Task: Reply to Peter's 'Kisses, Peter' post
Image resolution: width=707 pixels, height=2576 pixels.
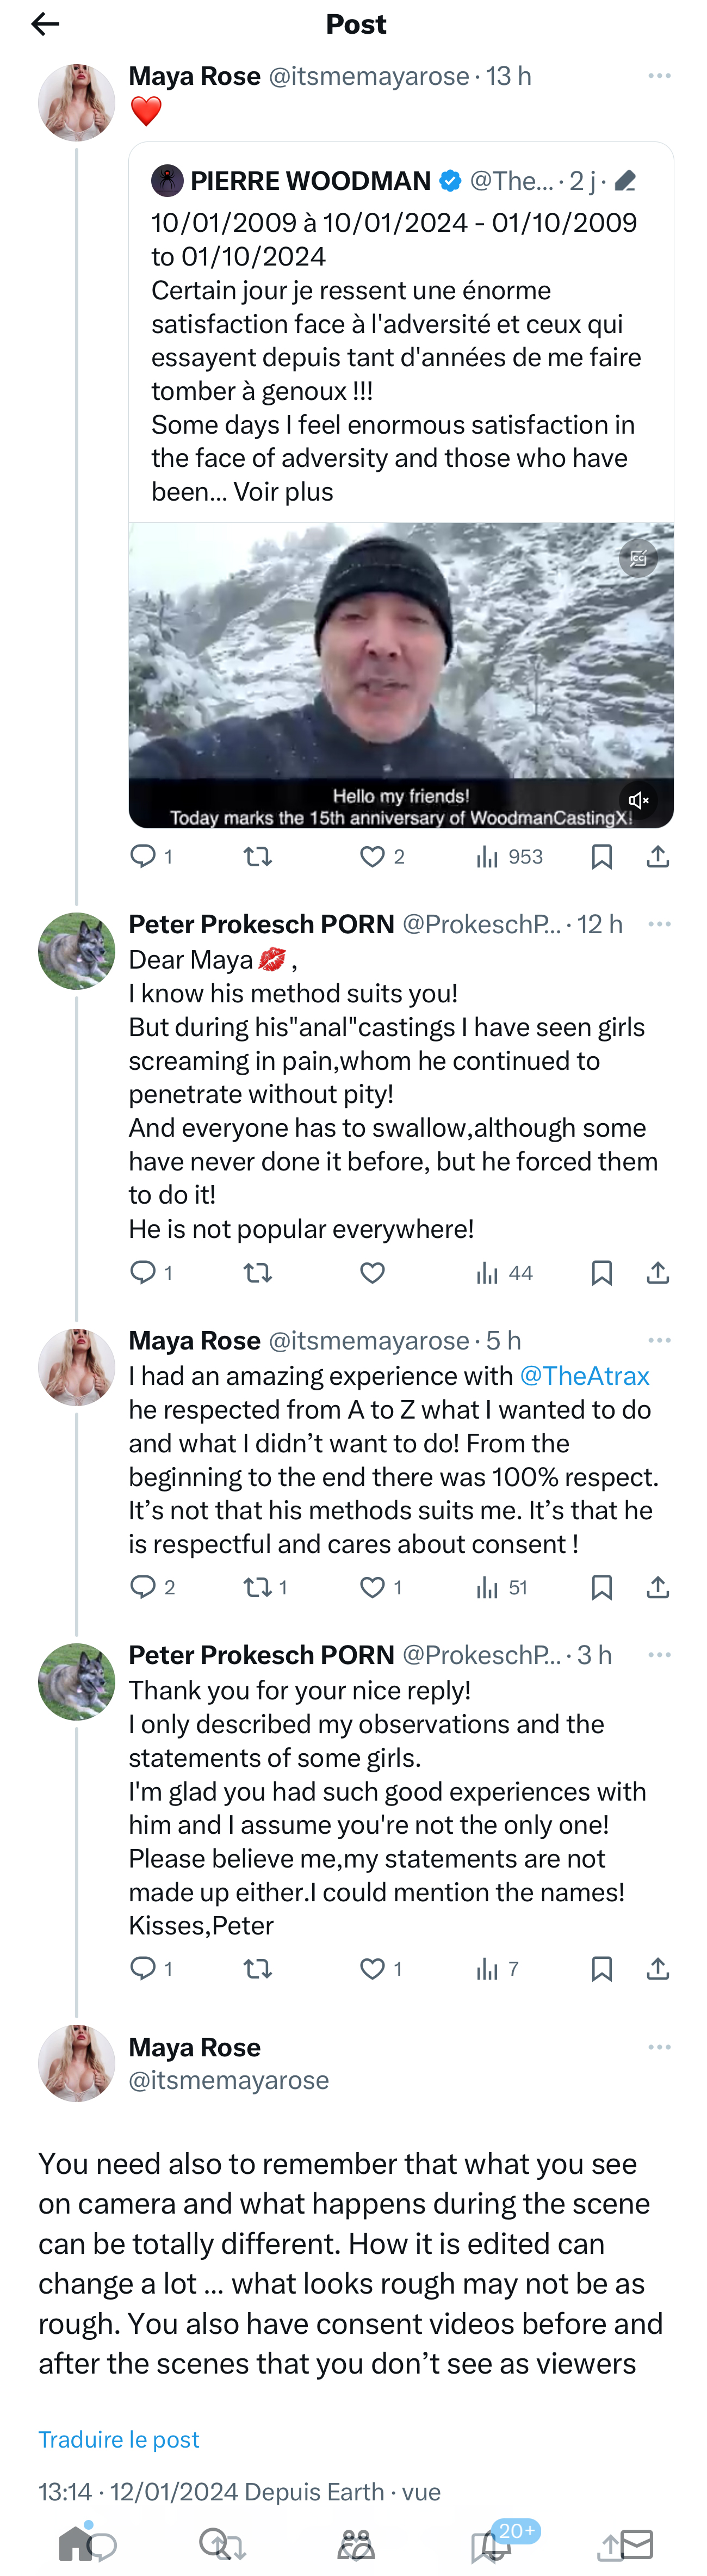Action: click(x=144, y=1968)
